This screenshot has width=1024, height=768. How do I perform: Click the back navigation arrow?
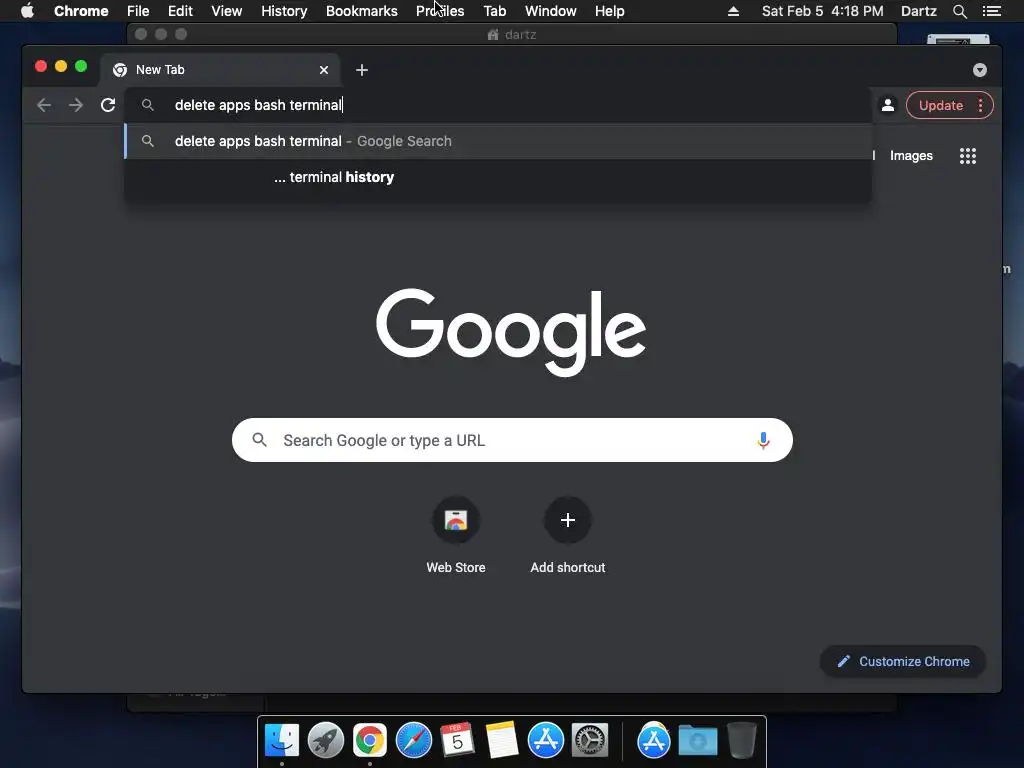44,105
